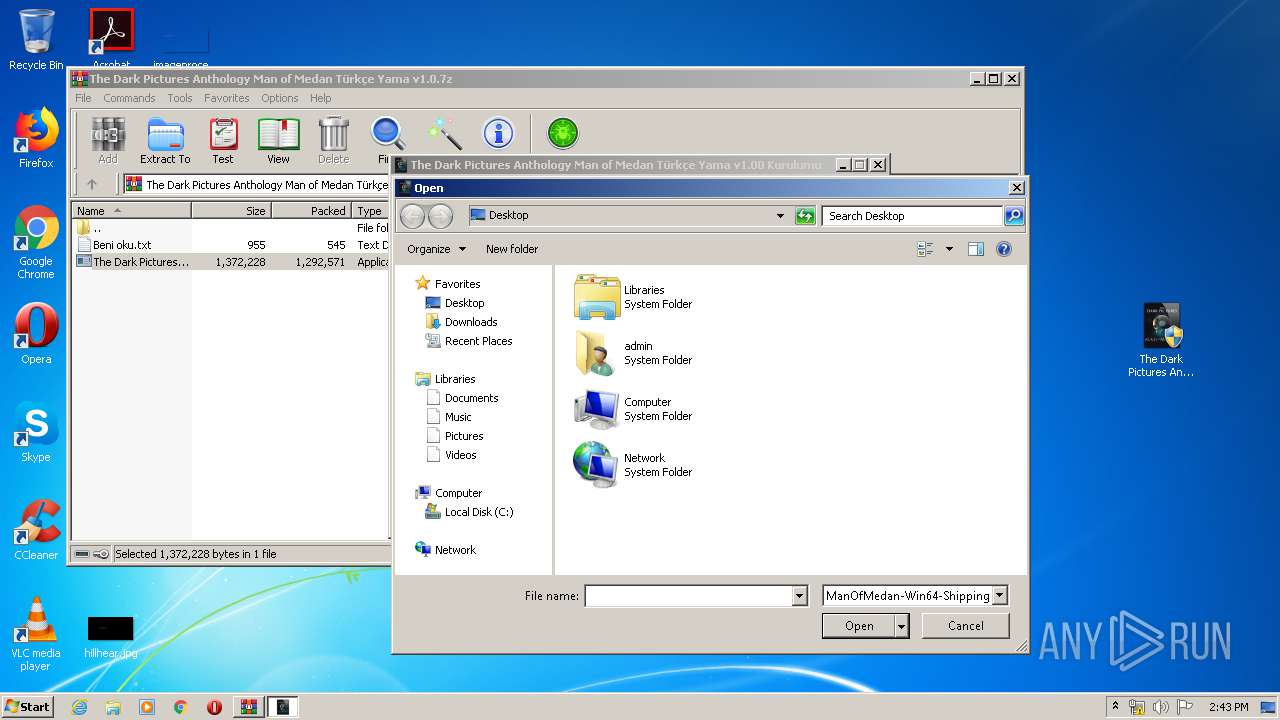1280x720 pixels.
Task: Open the WinRAR Tools menu
Action: pos(180,98)
